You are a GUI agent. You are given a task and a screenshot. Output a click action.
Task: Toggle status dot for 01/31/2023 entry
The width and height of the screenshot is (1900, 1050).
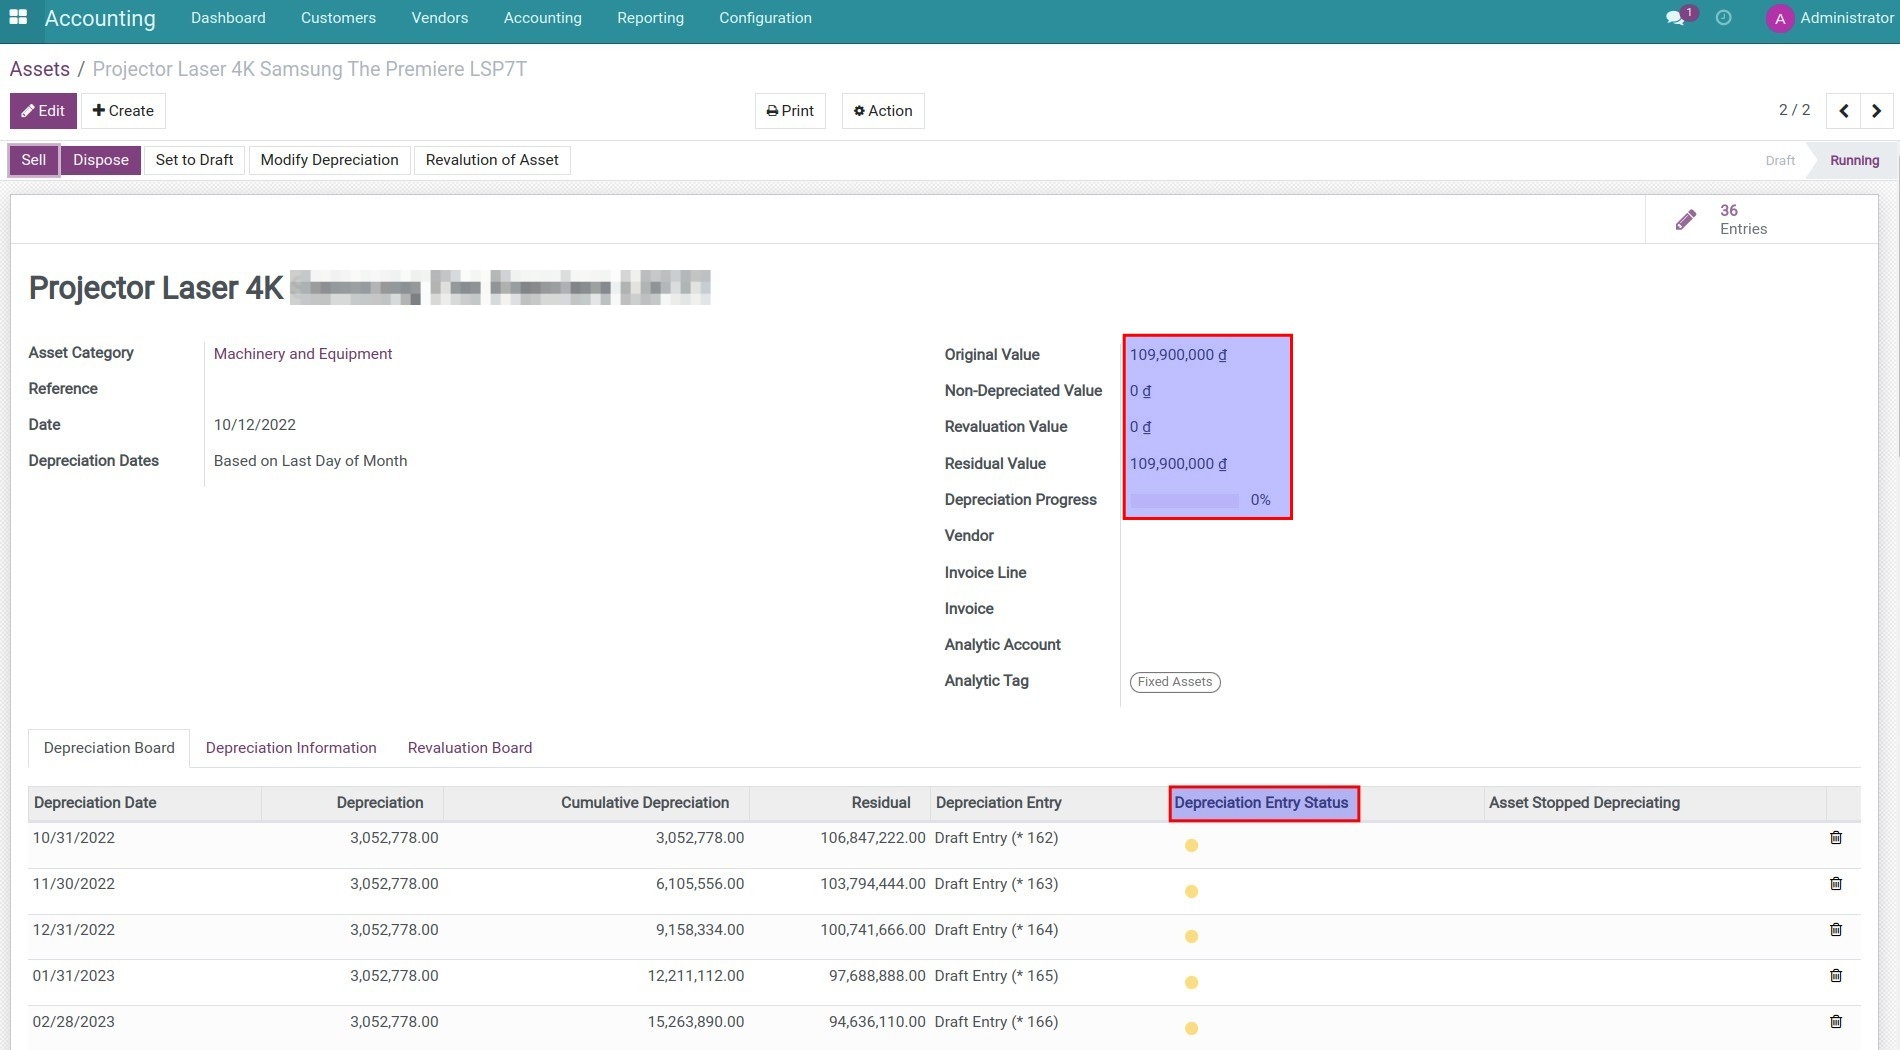tap(1191, 983)
